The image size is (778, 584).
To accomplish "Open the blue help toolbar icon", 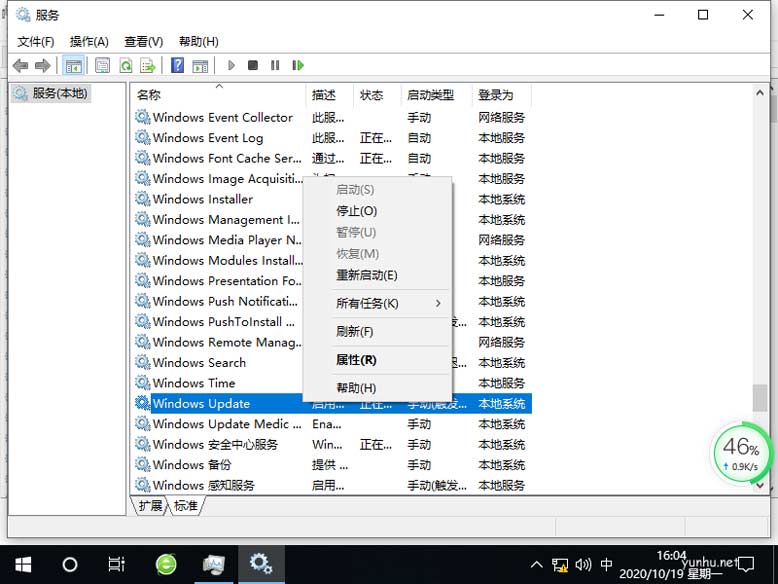I will (x=177, y=66).
